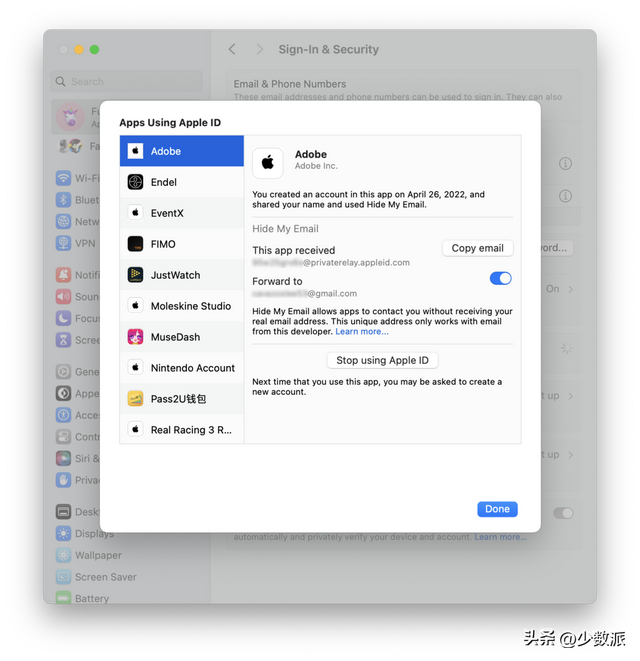The width and height of the screenshot is (640, 661).
Task: Click Stop using Apple ID button
Action: coord(382,360)
